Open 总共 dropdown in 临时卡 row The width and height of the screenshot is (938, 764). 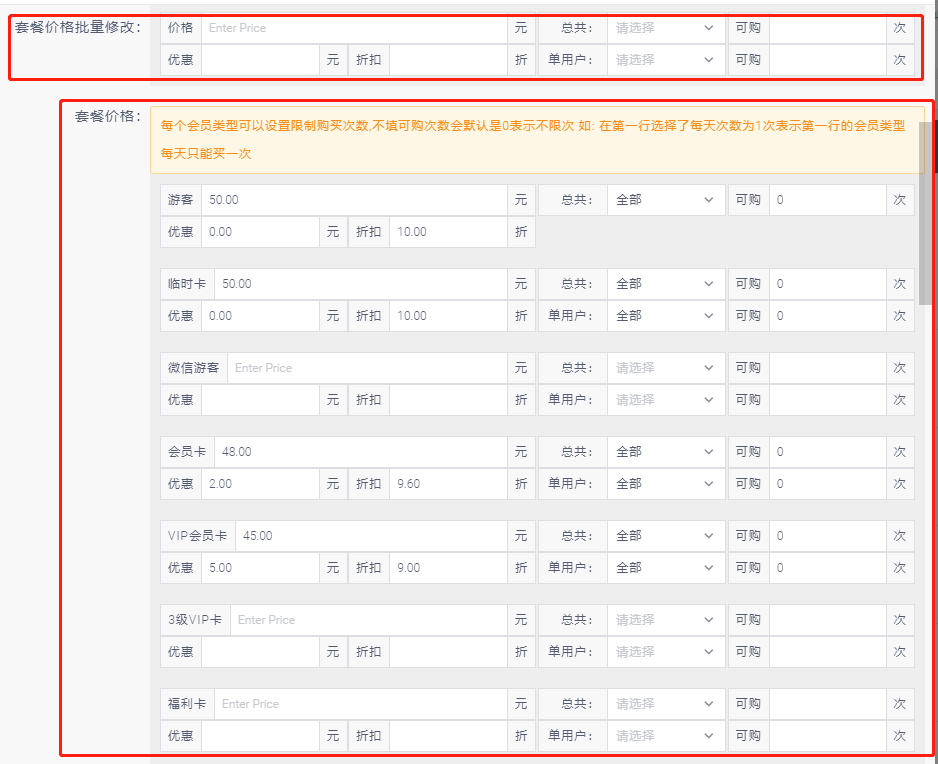click(666, 284)
